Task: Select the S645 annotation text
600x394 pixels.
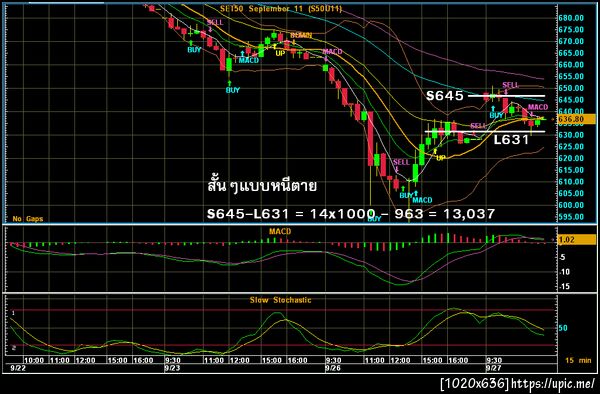Action: tap(445, 96)
